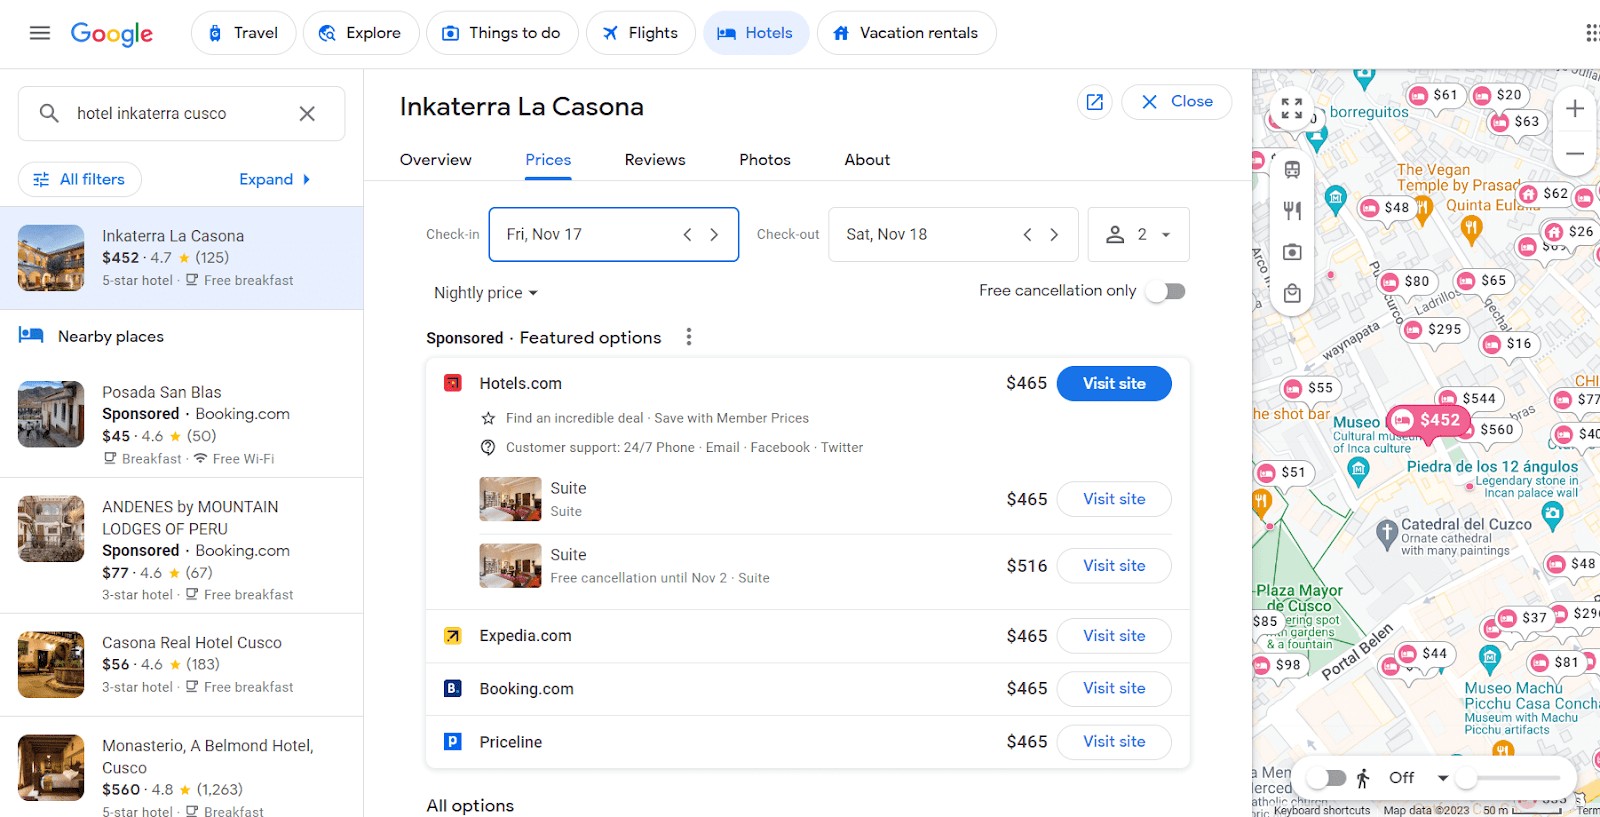Open ANDENES by MOUNTAIN LODGES listing

181,546
